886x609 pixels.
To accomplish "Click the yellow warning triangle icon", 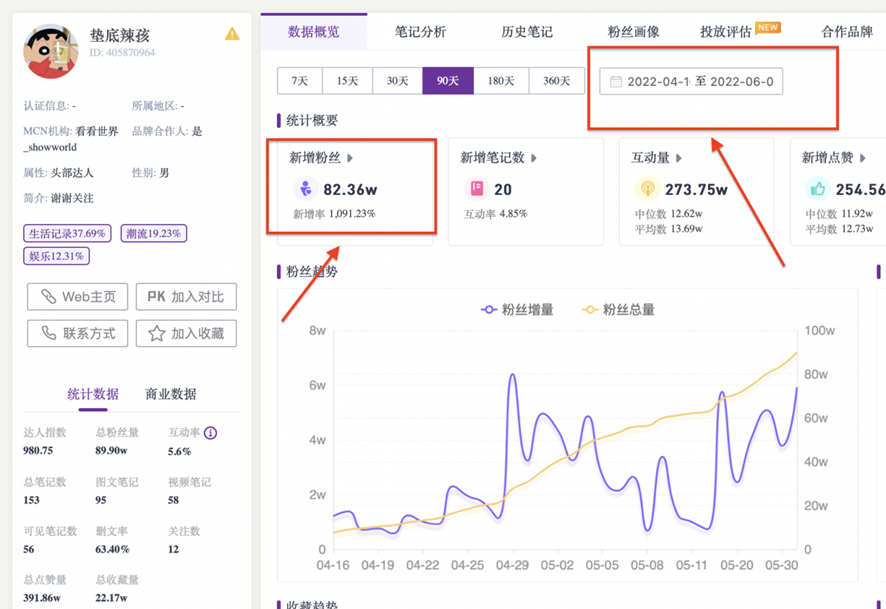I will coord(232,34).
